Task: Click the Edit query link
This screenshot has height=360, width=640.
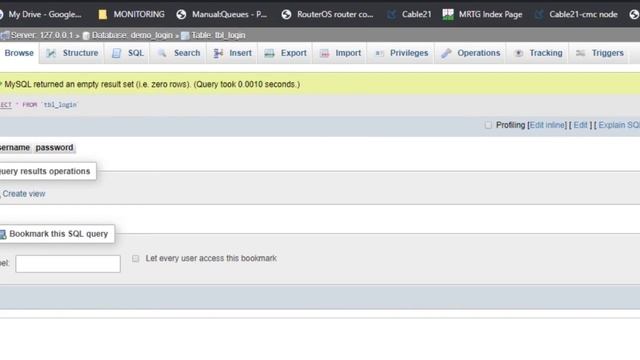Action: (580, 125)
